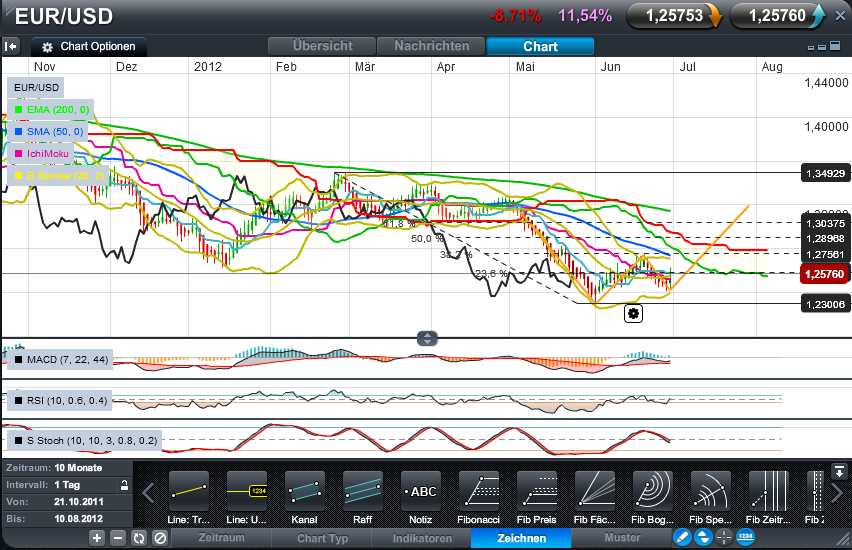Activate the blue pencil drawing mode icon

[x=682, y=538]
